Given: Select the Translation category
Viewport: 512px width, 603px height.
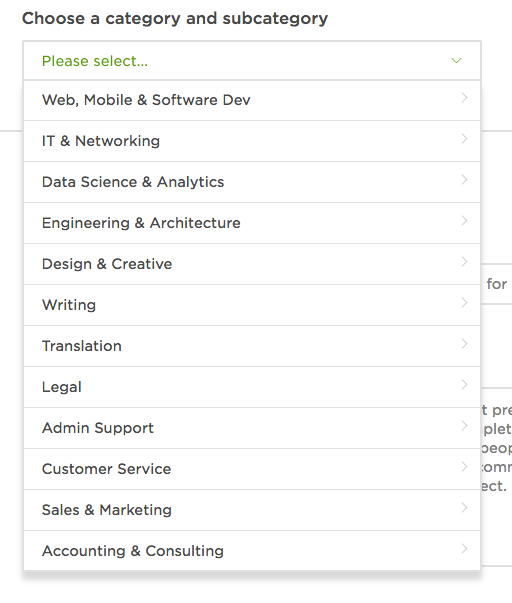Looking at the screenshot, I should (252, 346).
